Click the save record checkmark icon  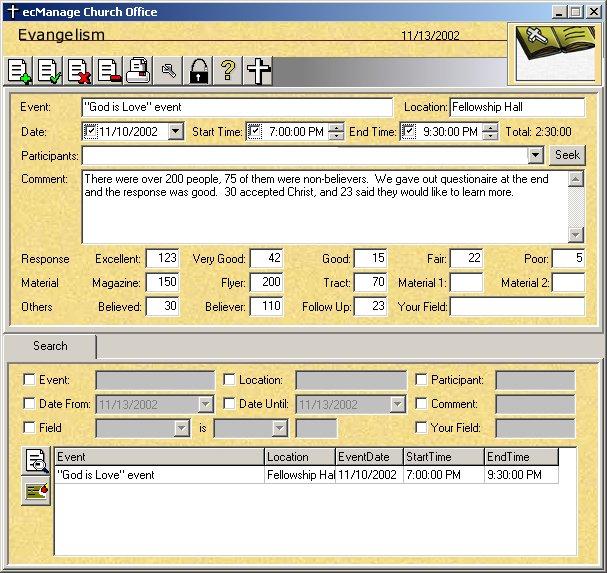click(x=49, y=71)
